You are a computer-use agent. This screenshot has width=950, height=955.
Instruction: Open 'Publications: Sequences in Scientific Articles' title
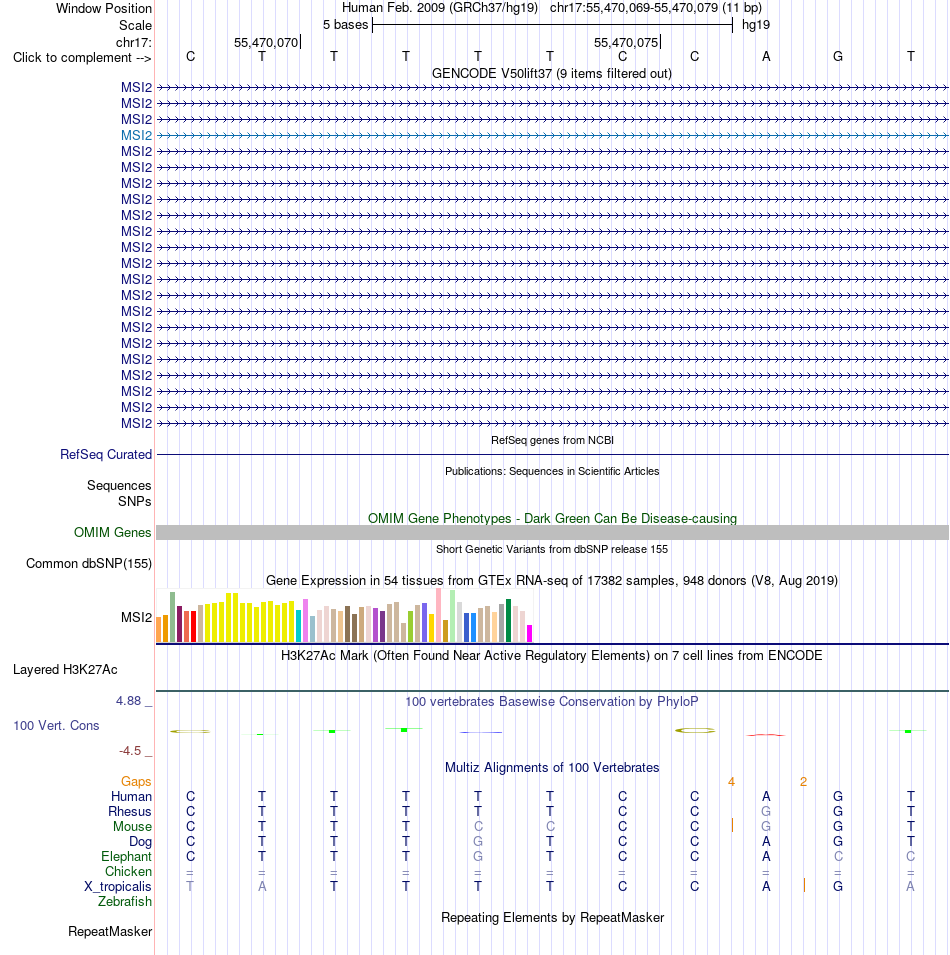[552, 471]
